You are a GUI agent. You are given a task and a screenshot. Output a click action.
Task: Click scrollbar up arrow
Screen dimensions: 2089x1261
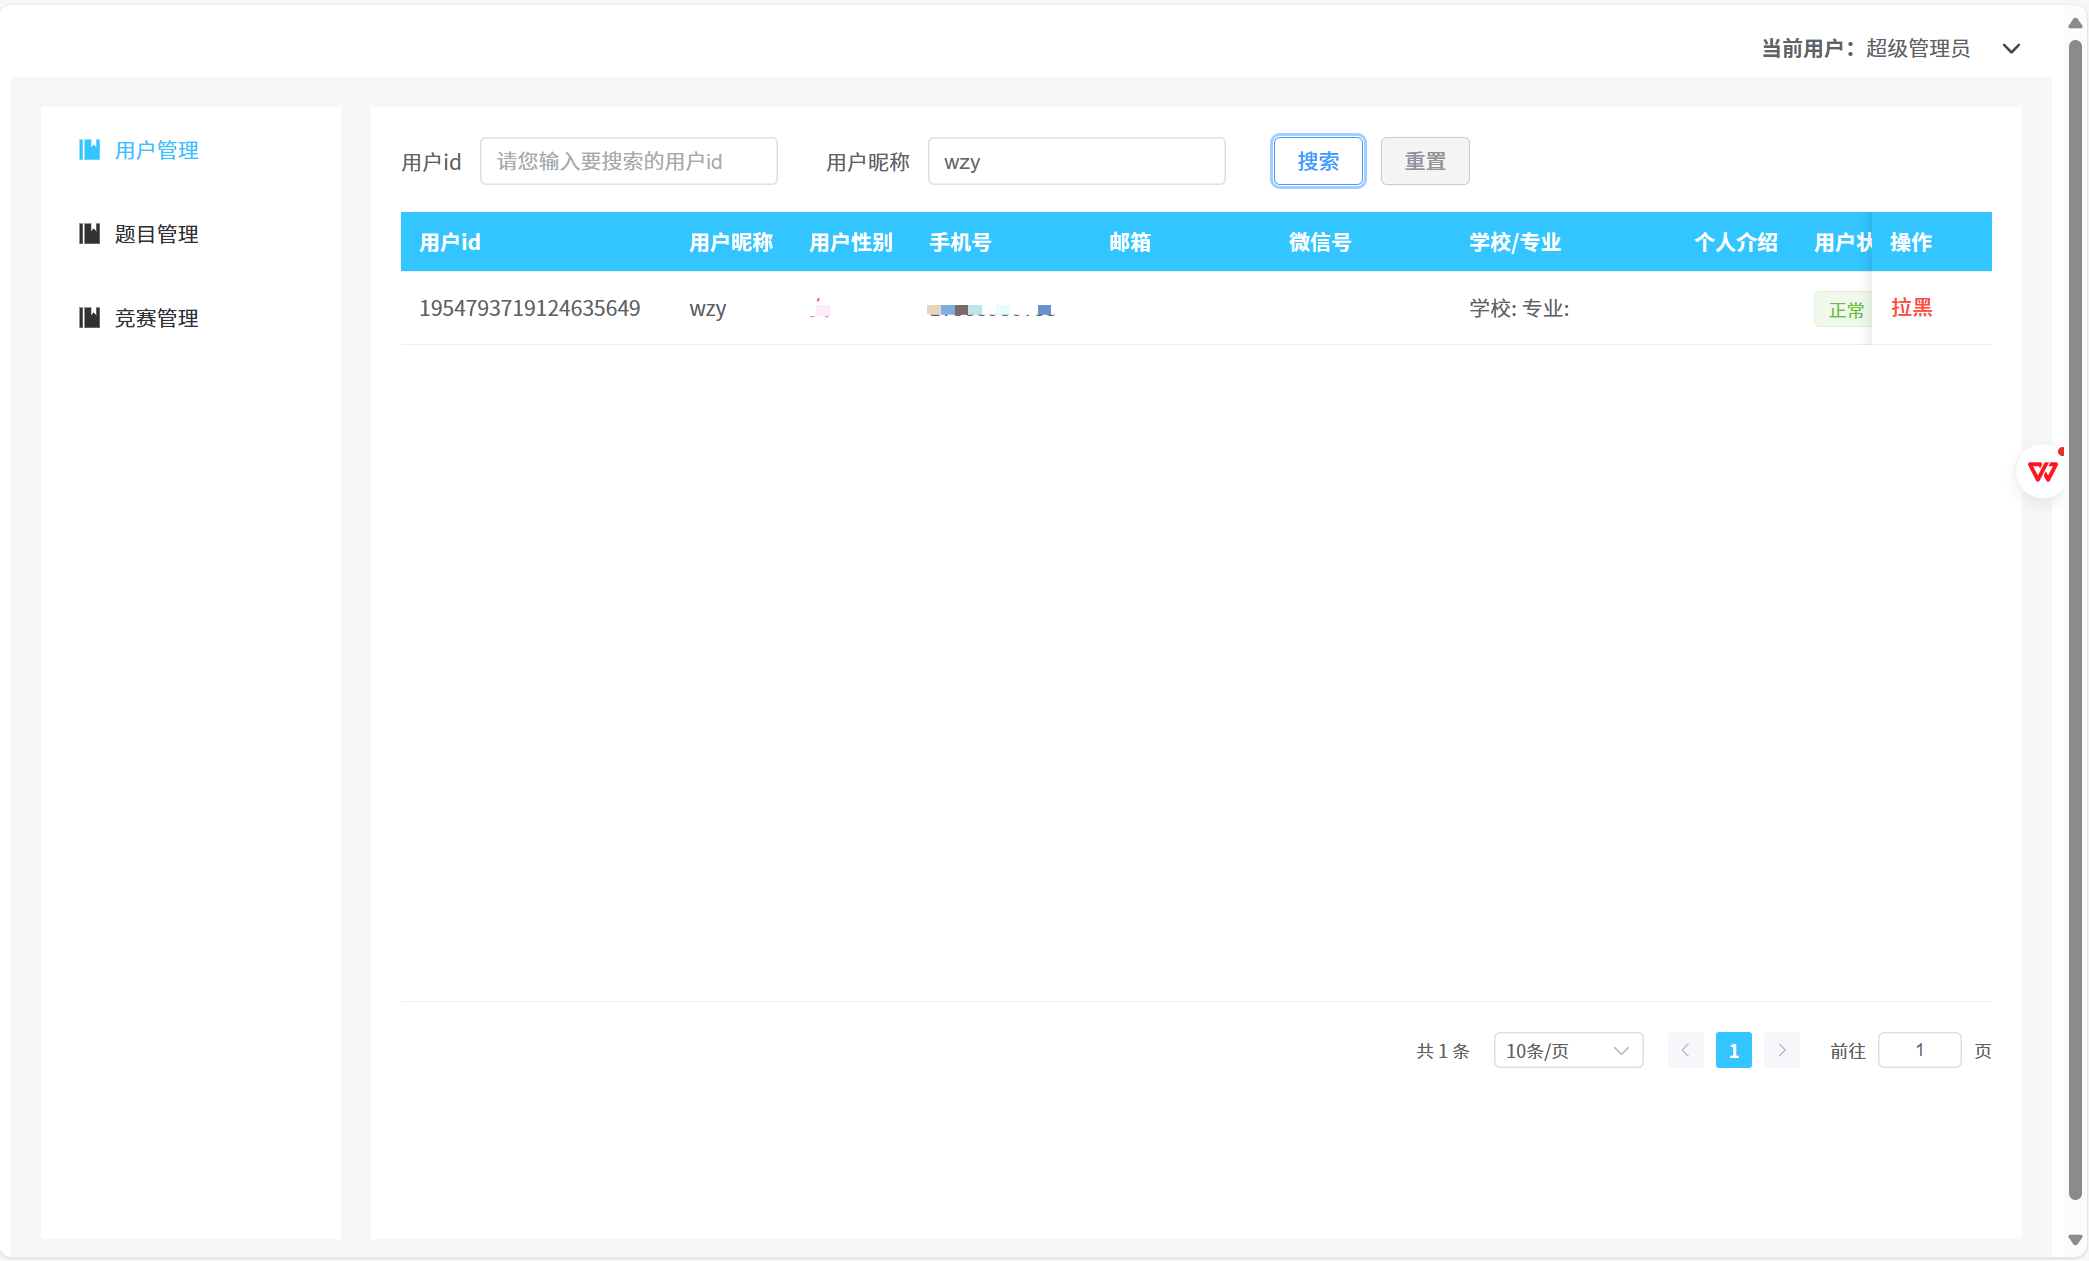(x=2075, y=23)
